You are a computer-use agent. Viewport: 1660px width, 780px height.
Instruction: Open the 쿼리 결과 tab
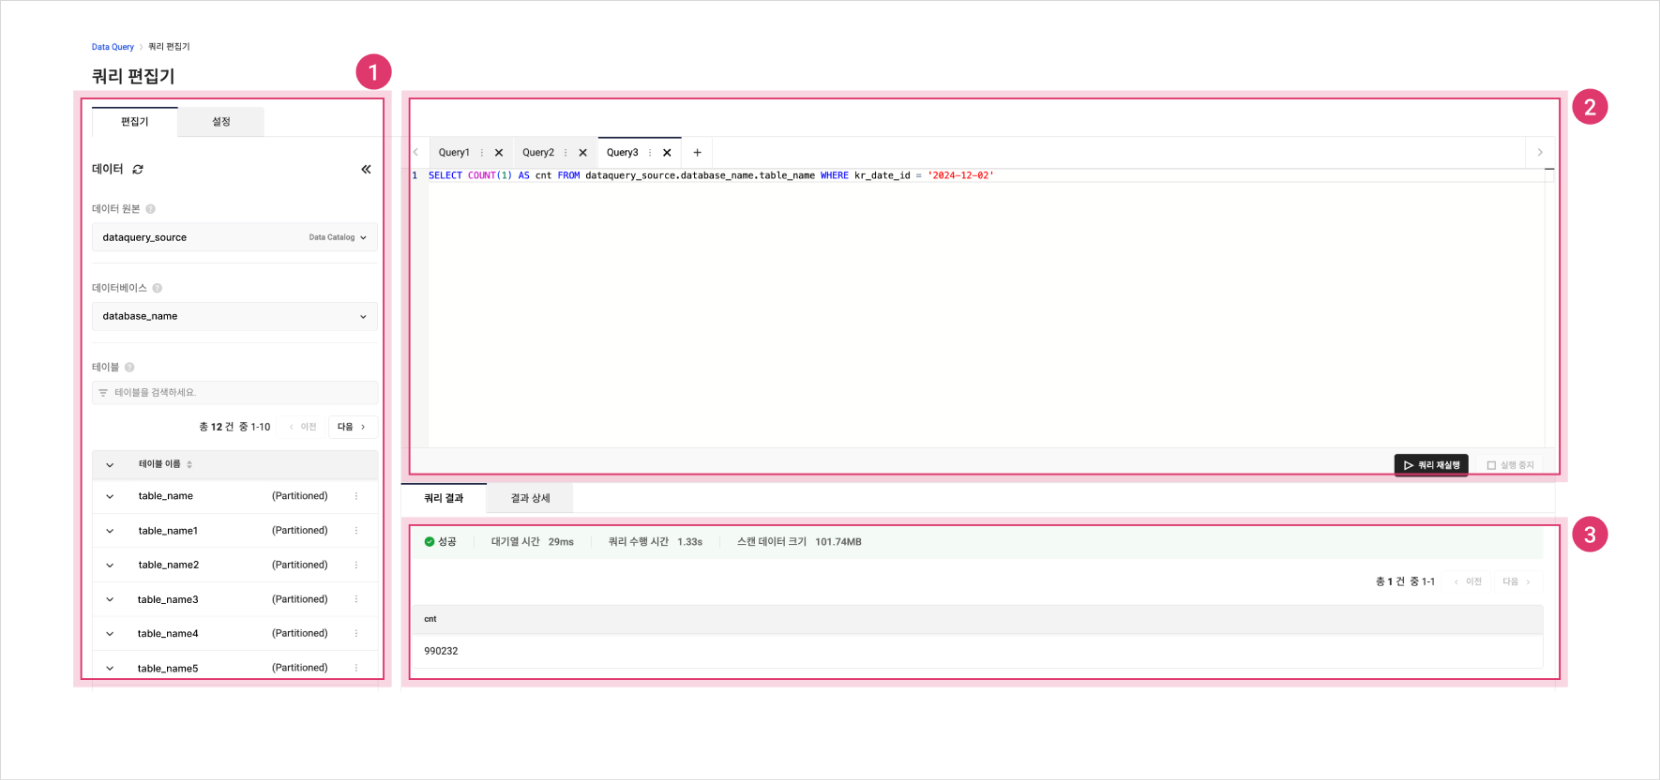(444, 498)
